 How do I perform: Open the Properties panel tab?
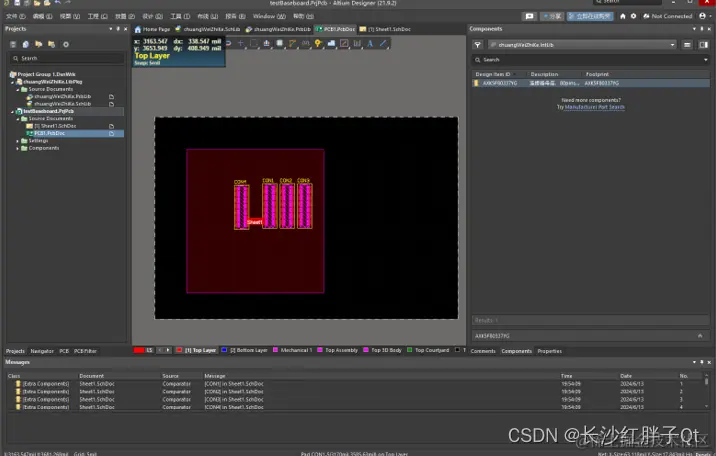[549, 351]
